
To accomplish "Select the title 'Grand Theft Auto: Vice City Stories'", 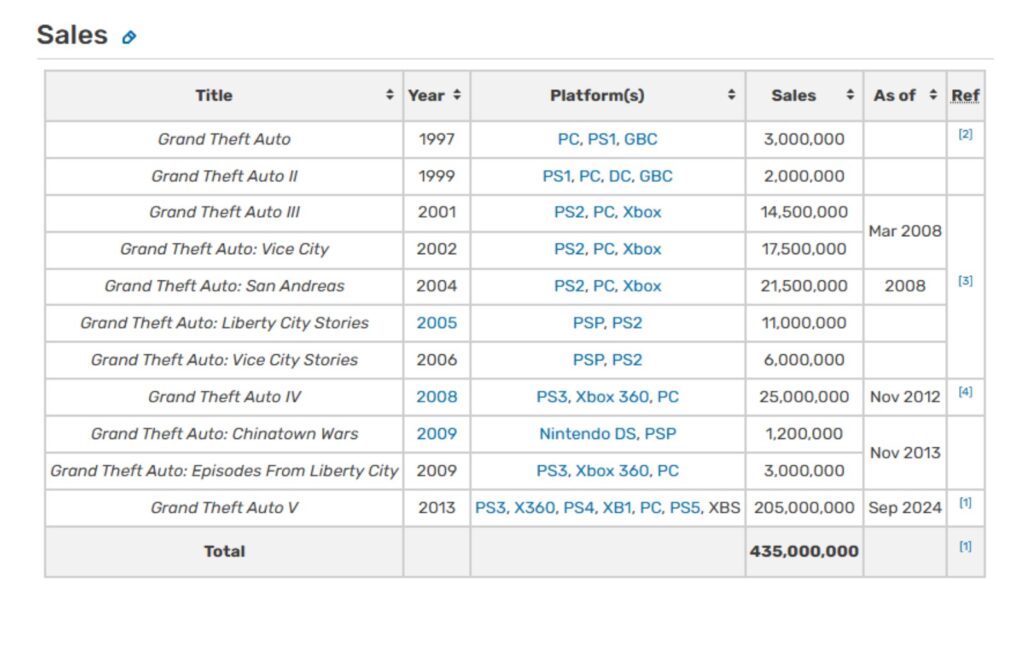I will click(x=224, y=360).
